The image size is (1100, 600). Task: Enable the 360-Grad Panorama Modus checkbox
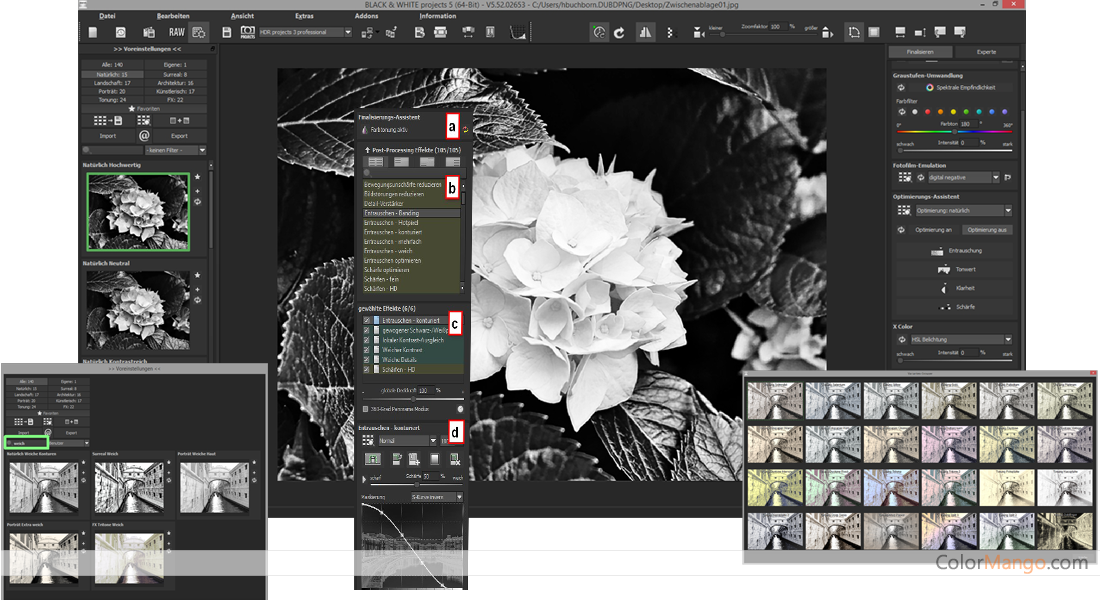pos(365,408)
